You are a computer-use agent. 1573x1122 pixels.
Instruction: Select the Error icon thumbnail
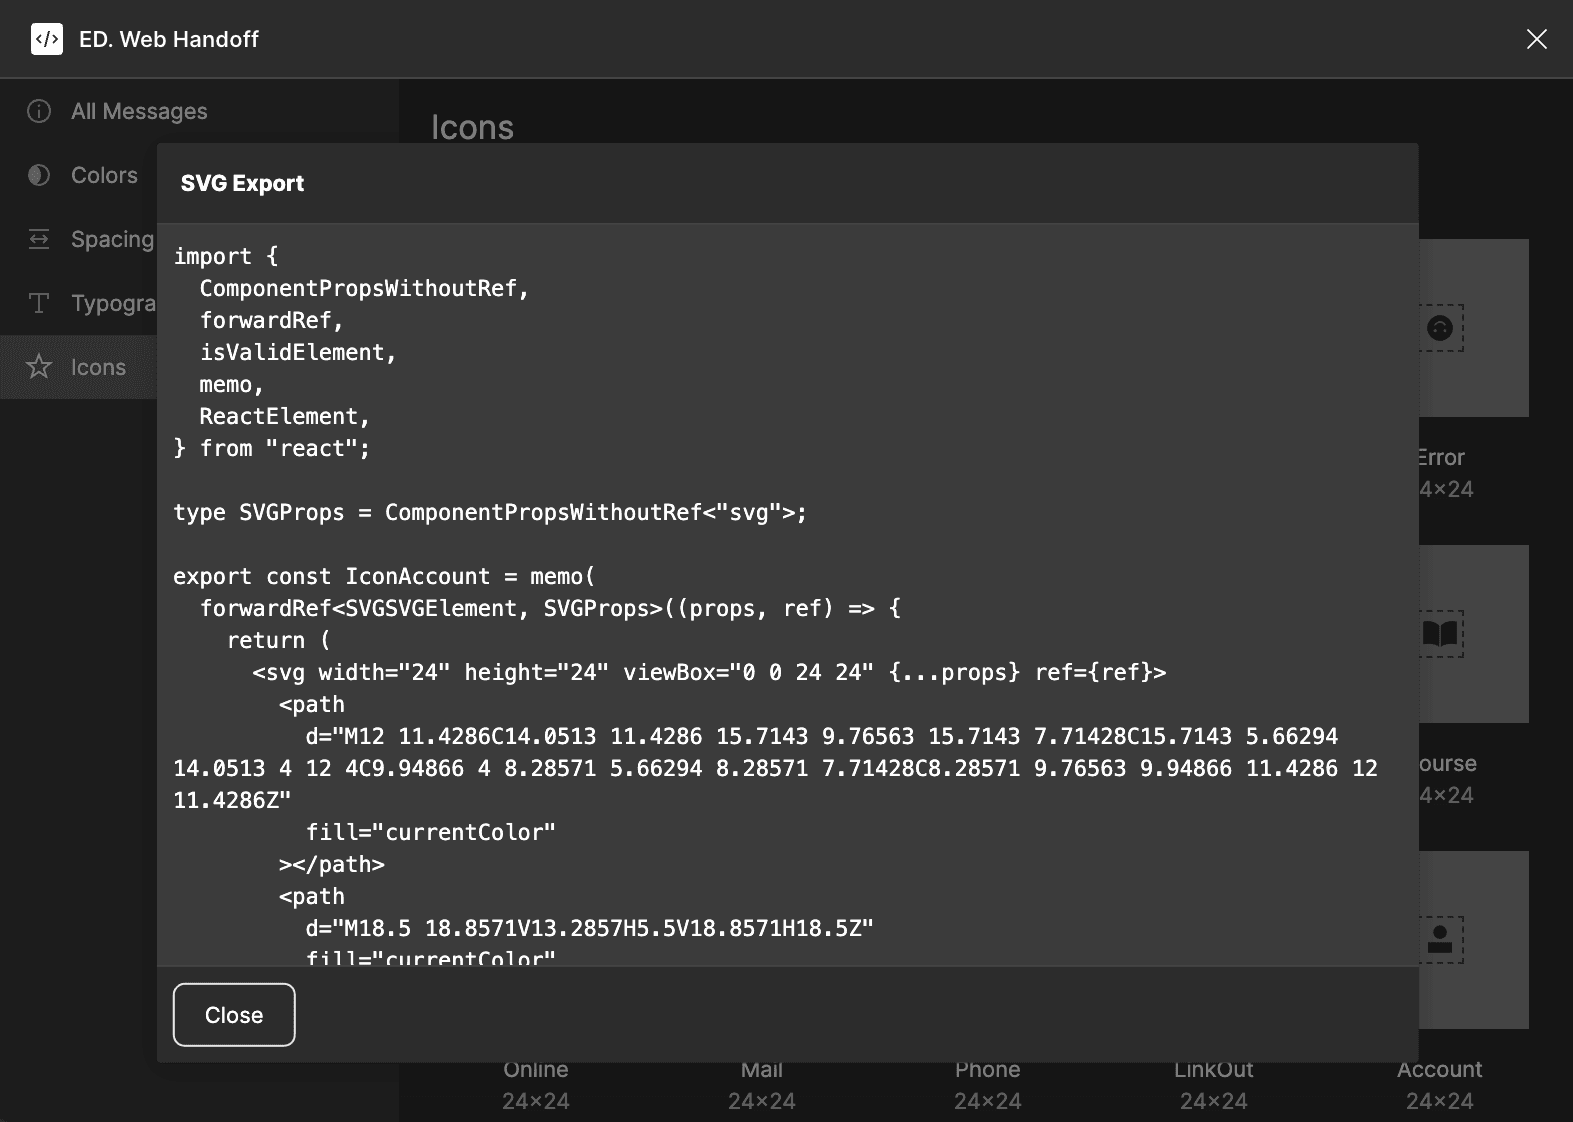1473,328
